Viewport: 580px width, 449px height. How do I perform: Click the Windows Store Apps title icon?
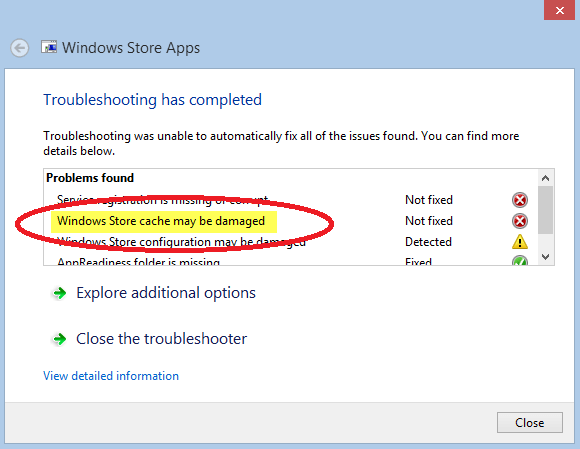click(49, 47)
